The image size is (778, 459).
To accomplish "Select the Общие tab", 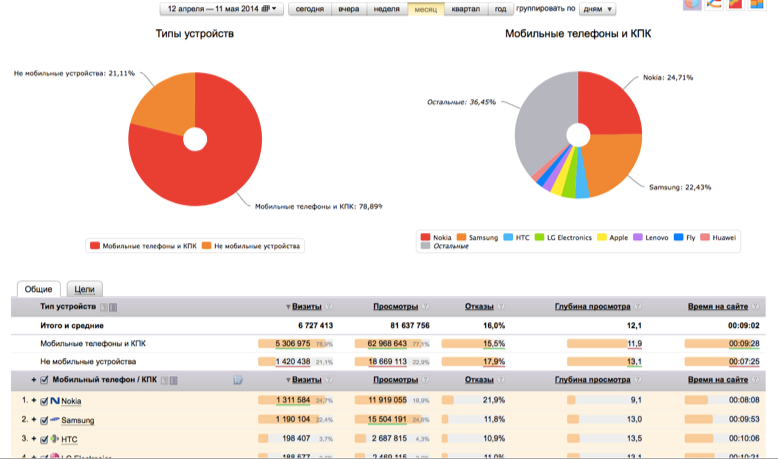I will tap(39, 289).
